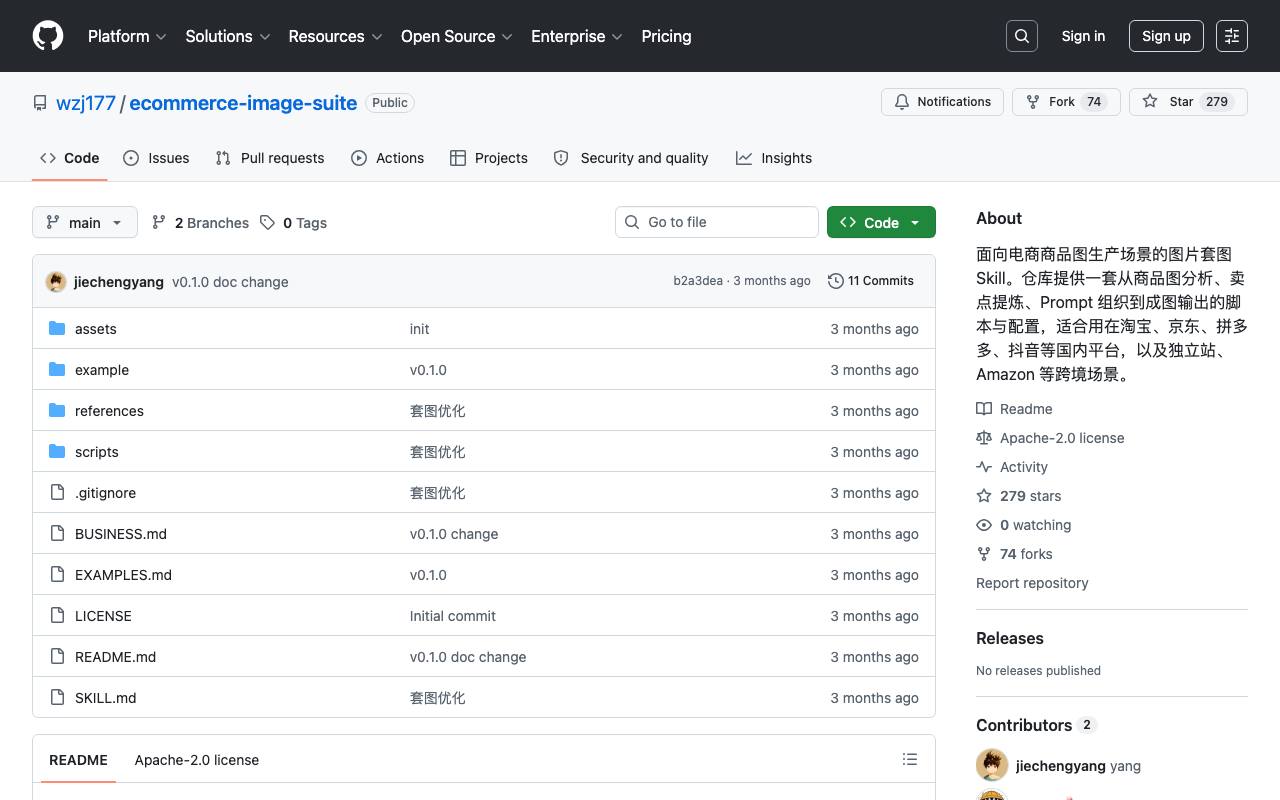Click the eye icon next to watching
The height and width of the screenshot is (800, 1280).
984,525
